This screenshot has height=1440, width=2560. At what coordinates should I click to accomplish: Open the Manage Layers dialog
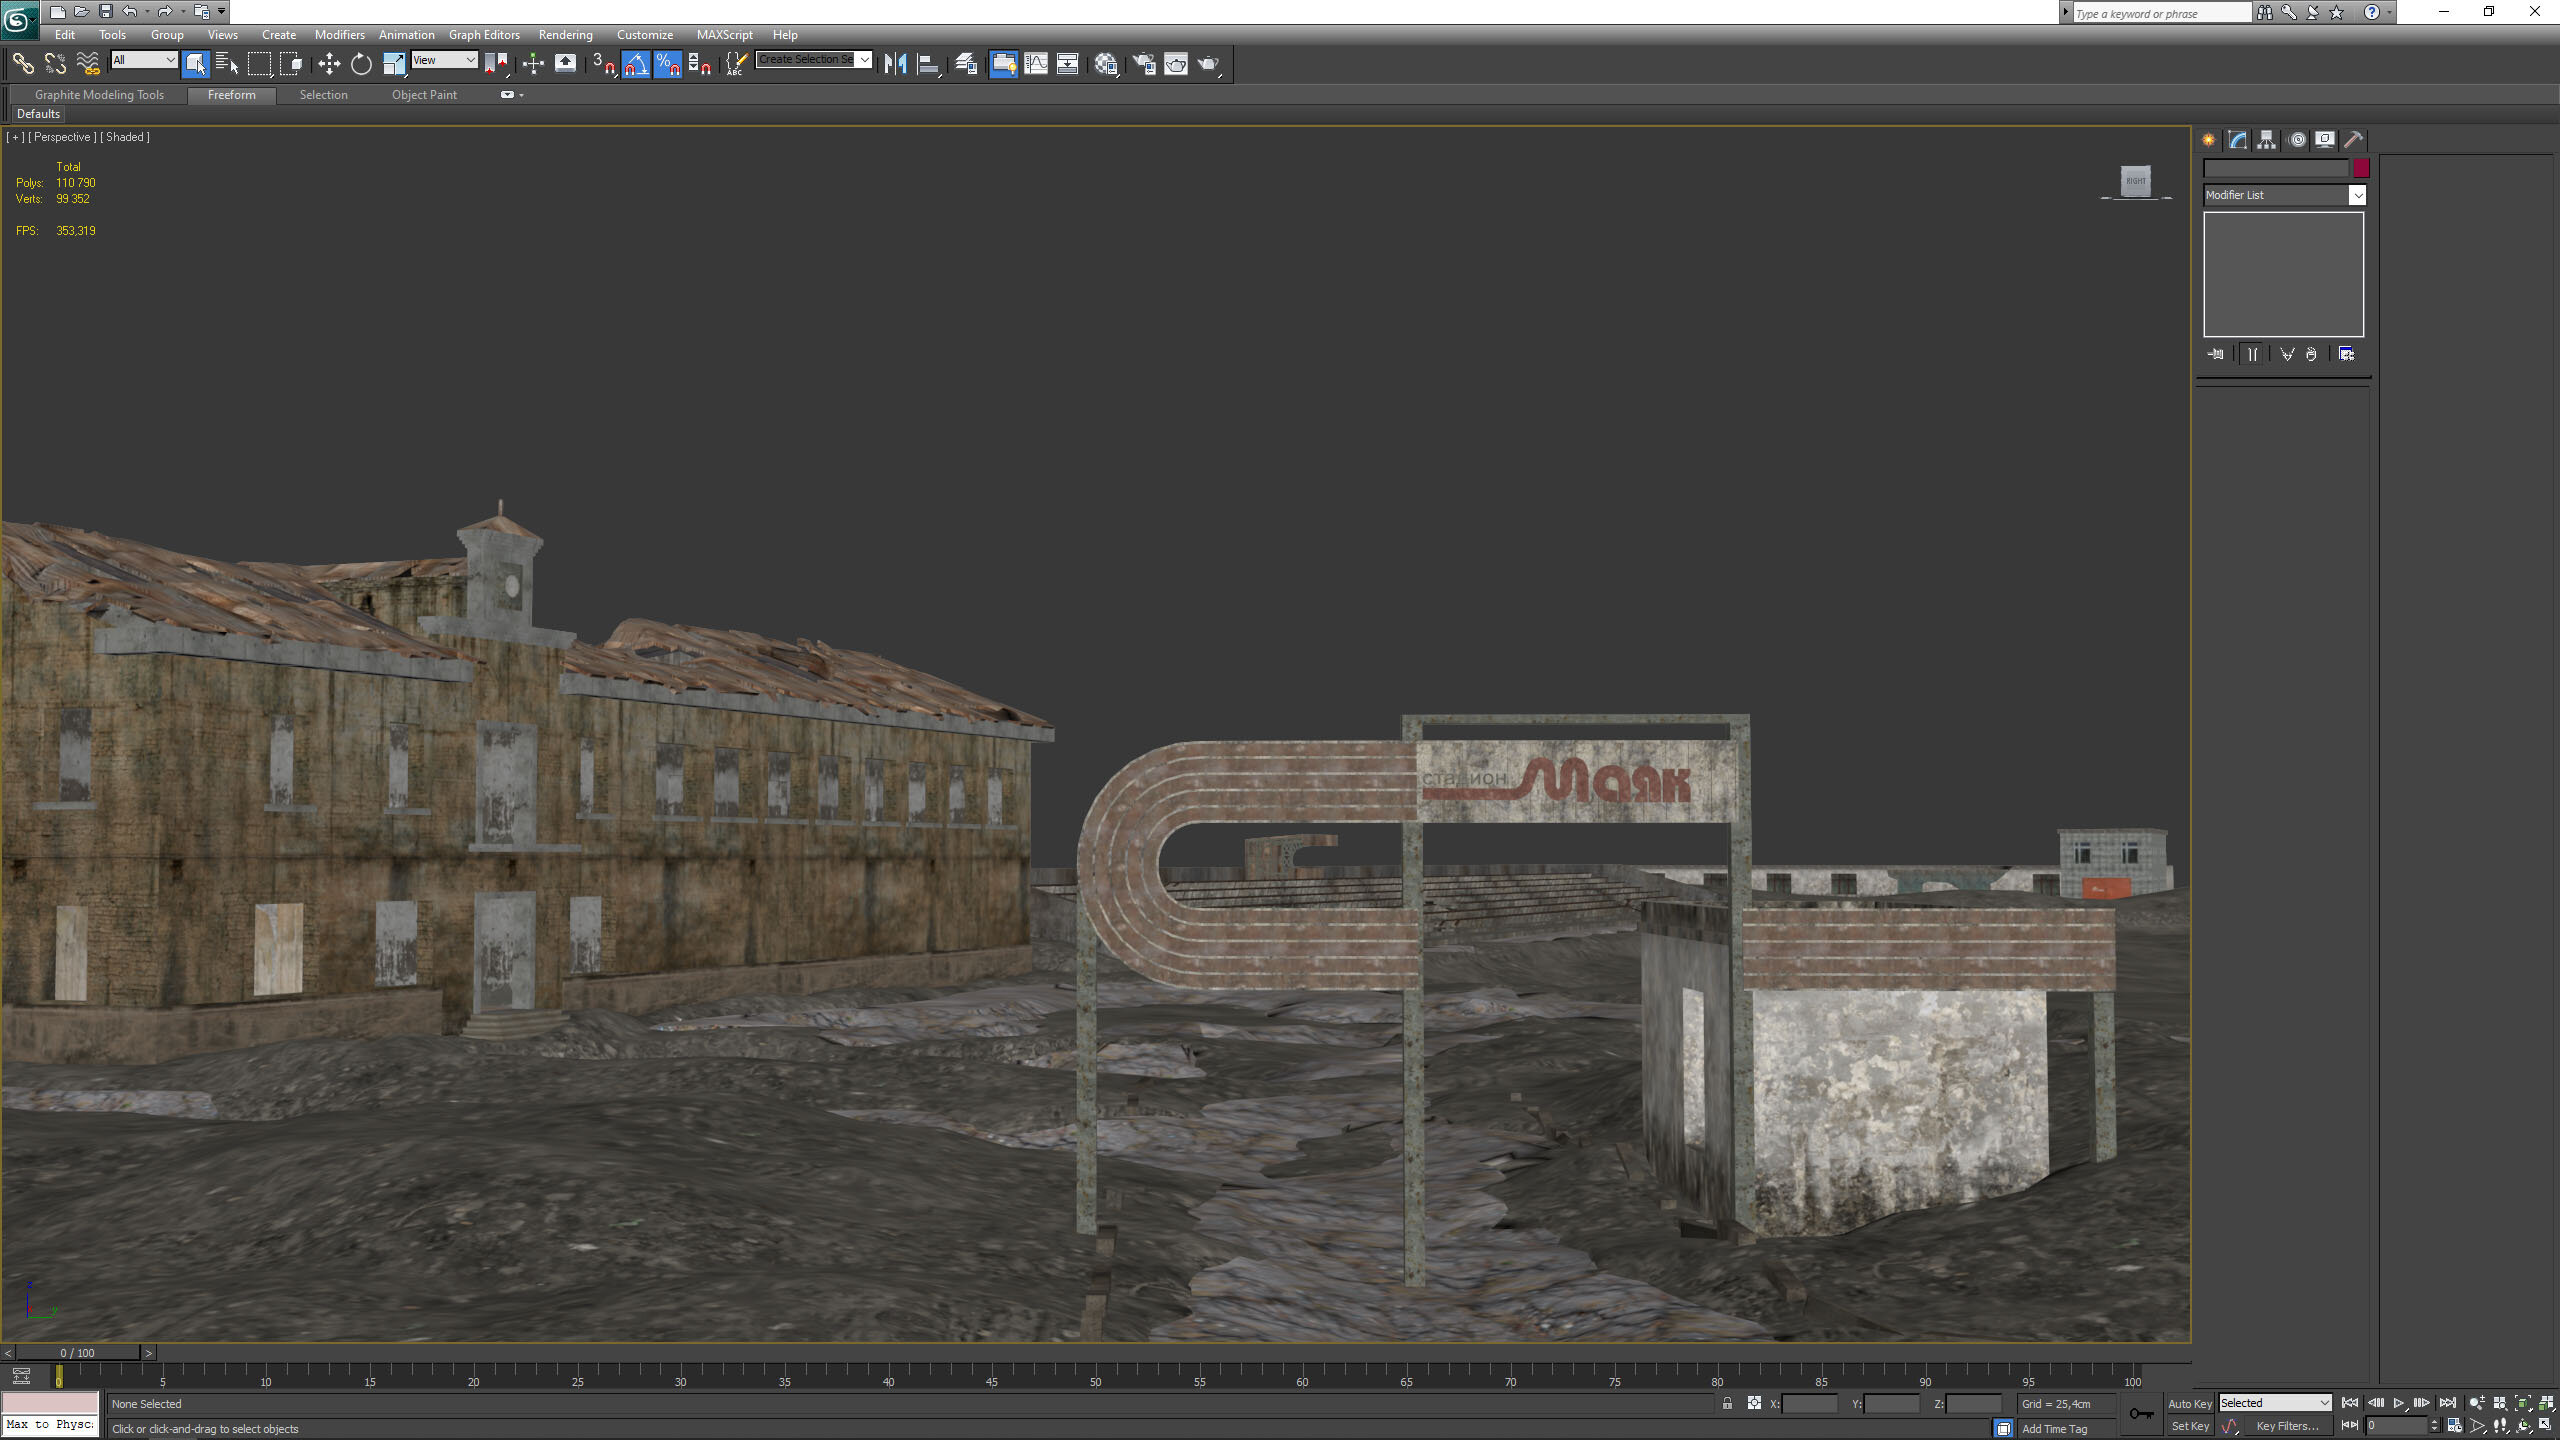966,64
